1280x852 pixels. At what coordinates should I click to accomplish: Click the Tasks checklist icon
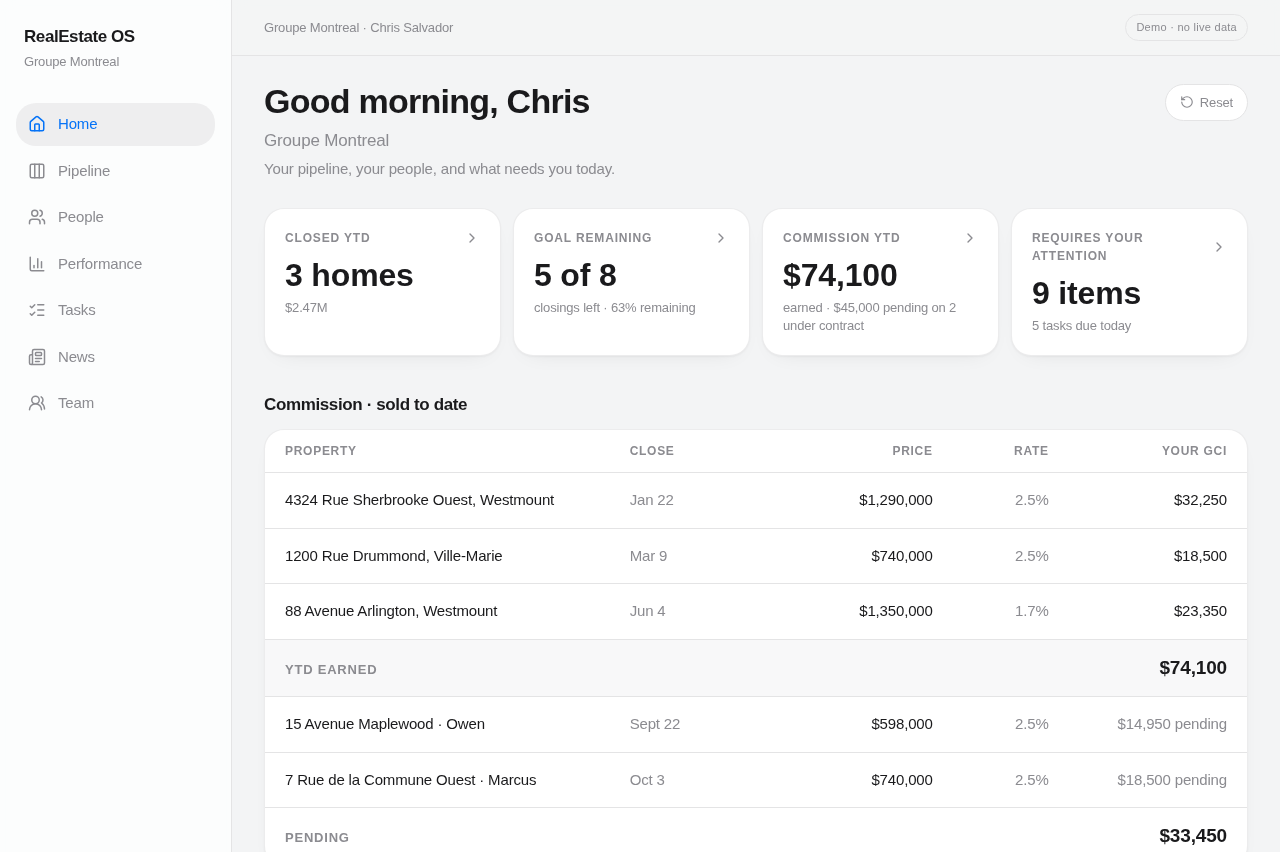pos(37,310)
